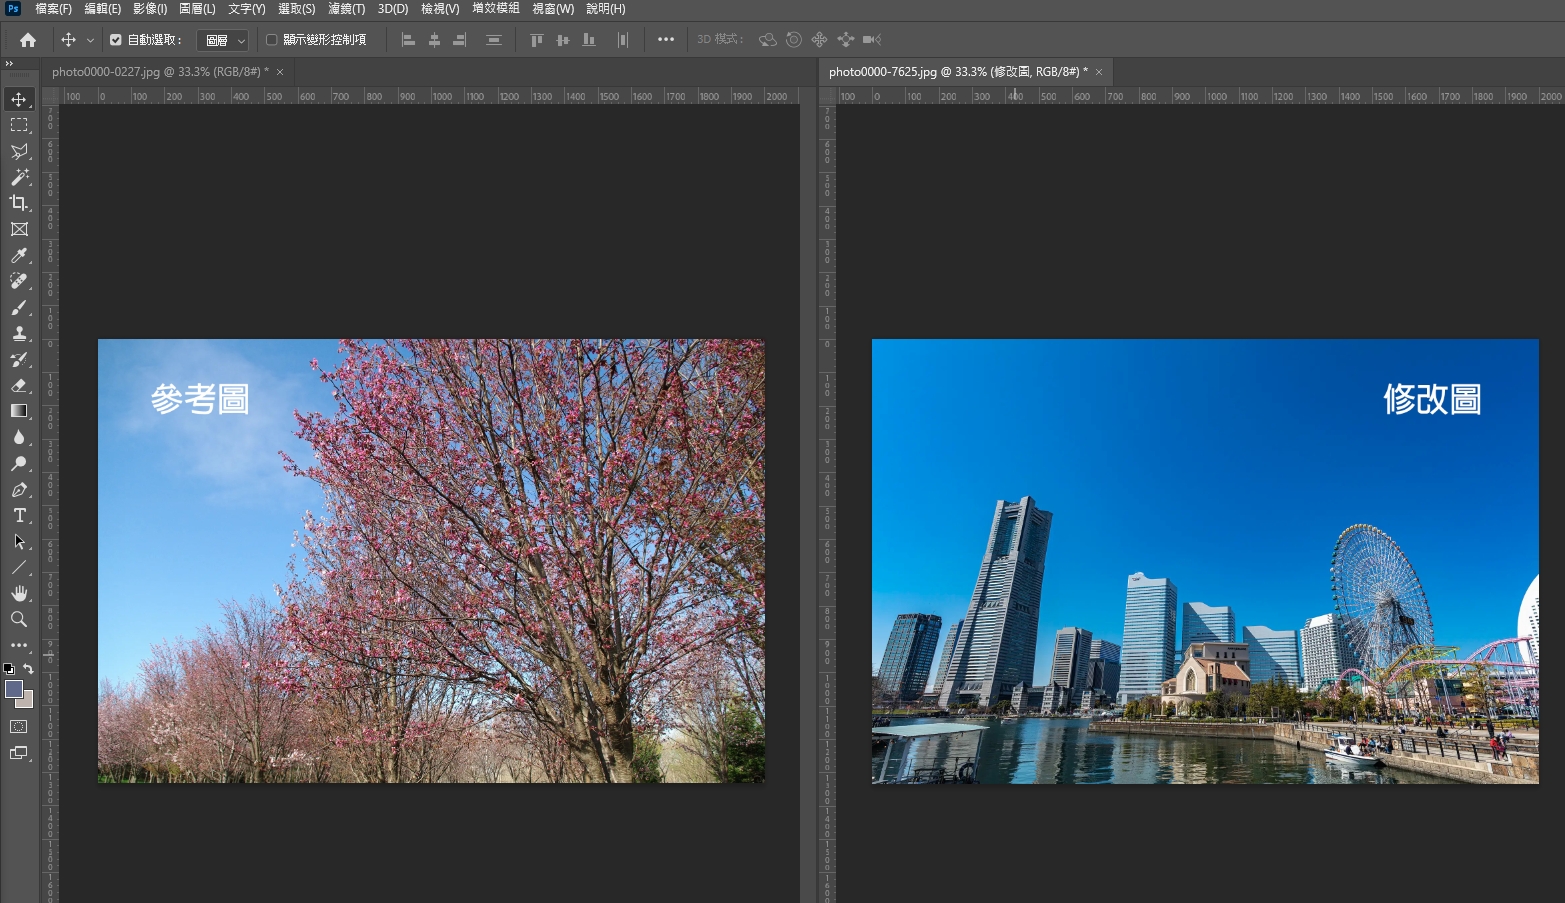Open the 濾鏡(T) menu

point(346,9)
